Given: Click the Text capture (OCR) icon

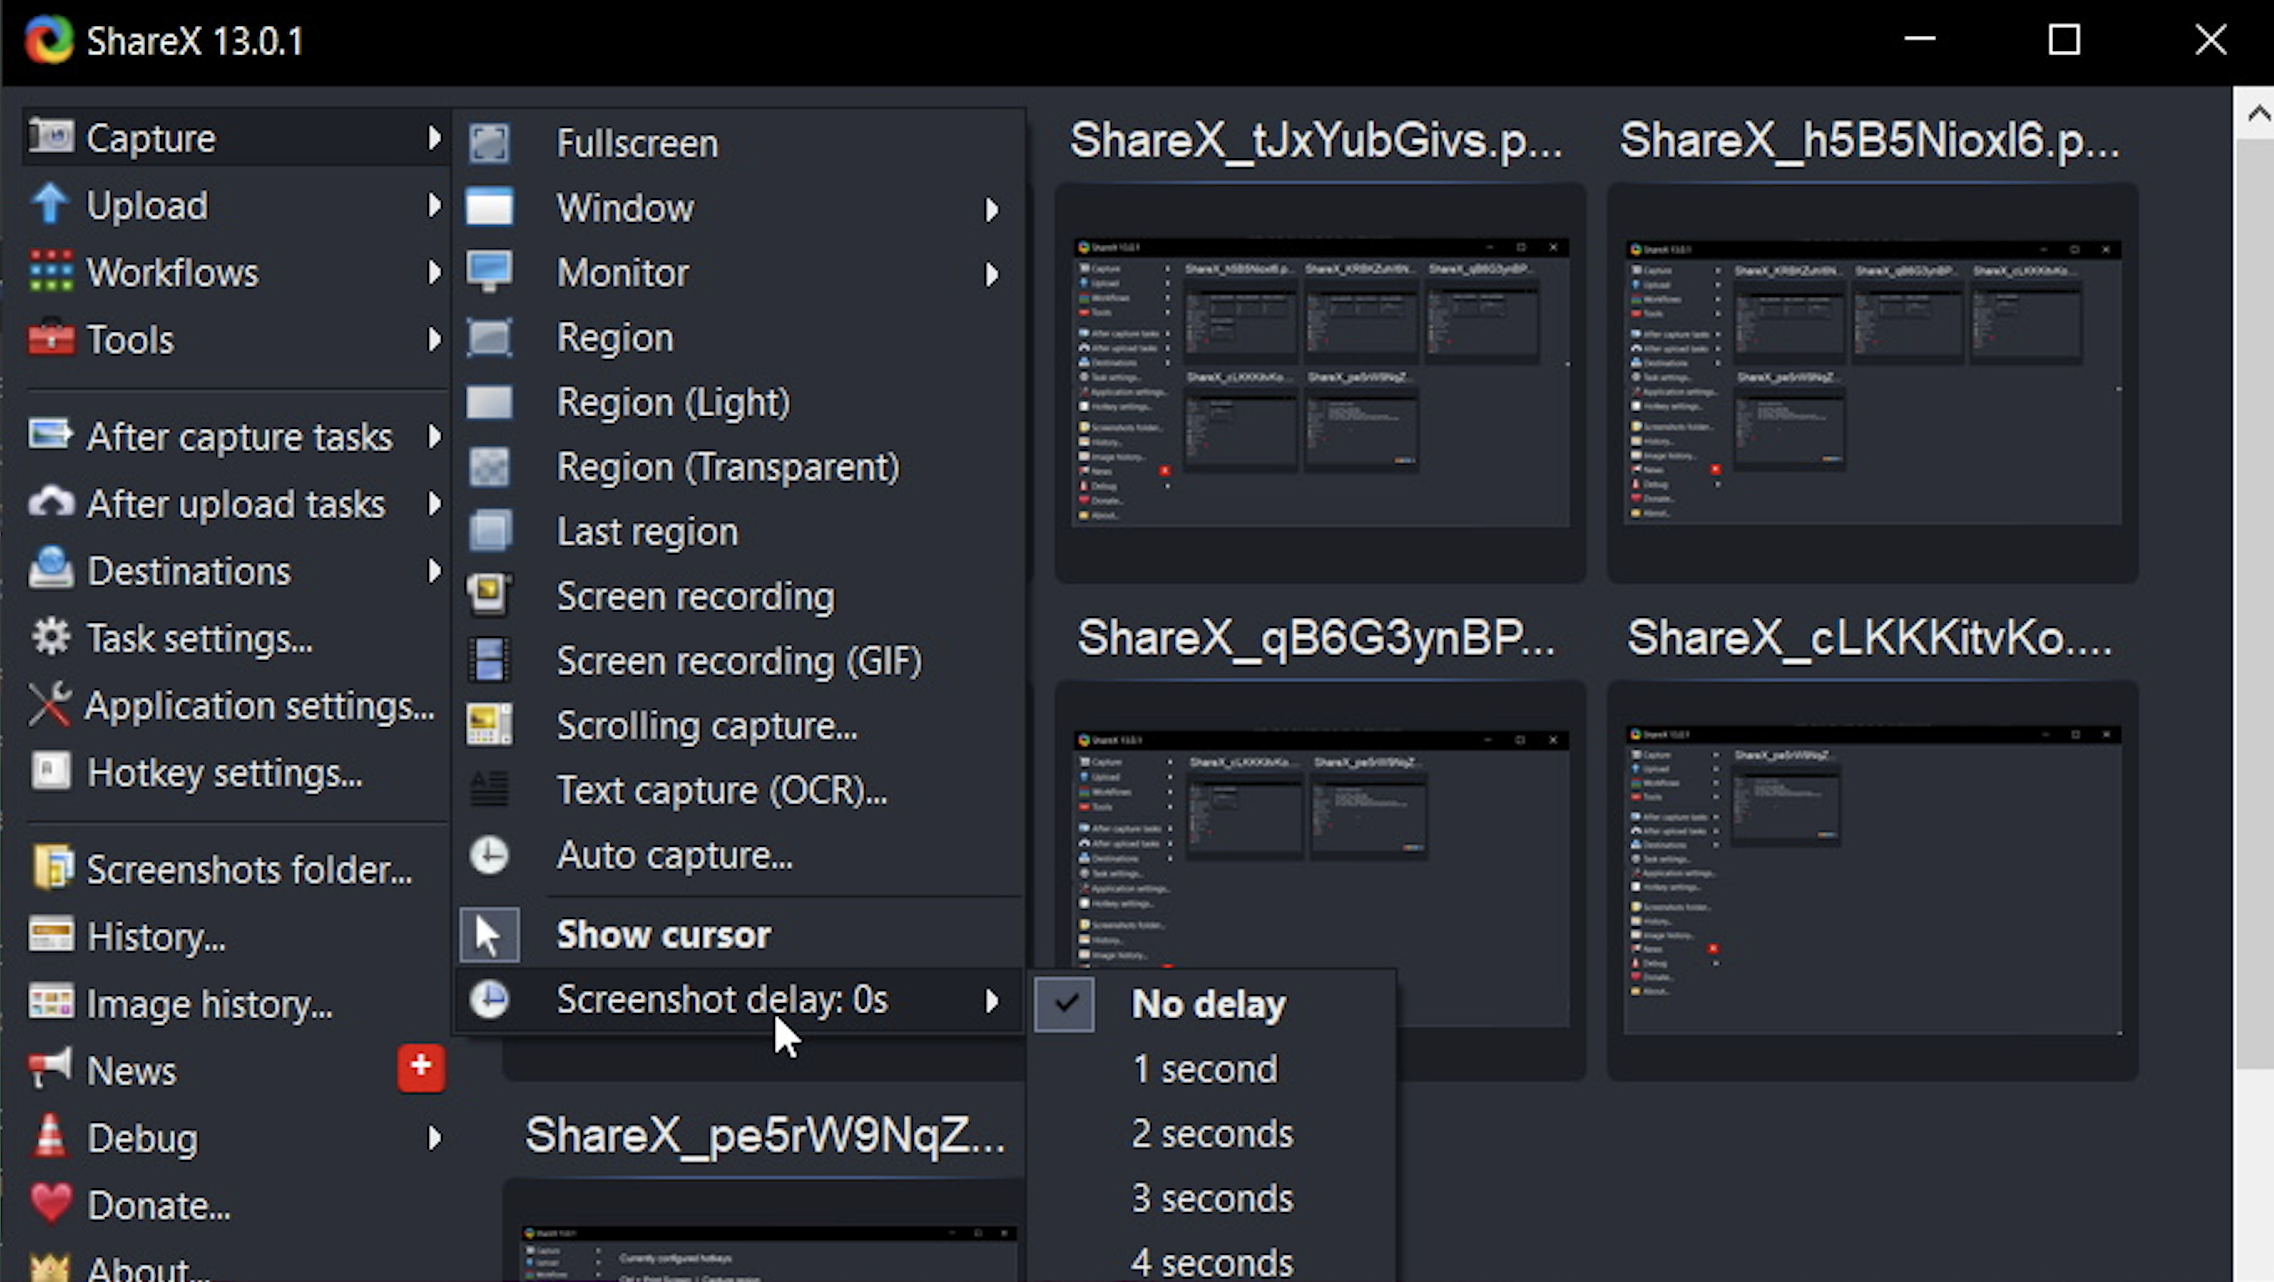Looking at the screenshot, I should pyautogui.click(x=489, y=790).
